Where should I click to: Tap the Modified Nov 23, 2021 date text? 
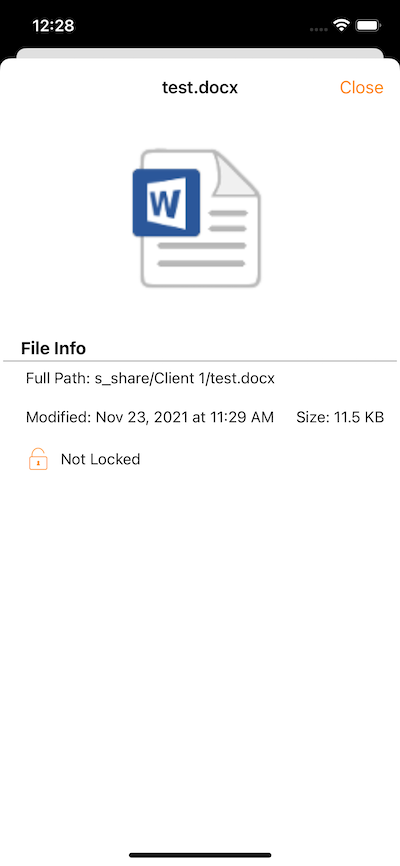pyautogui.click(x=150, y=418)
